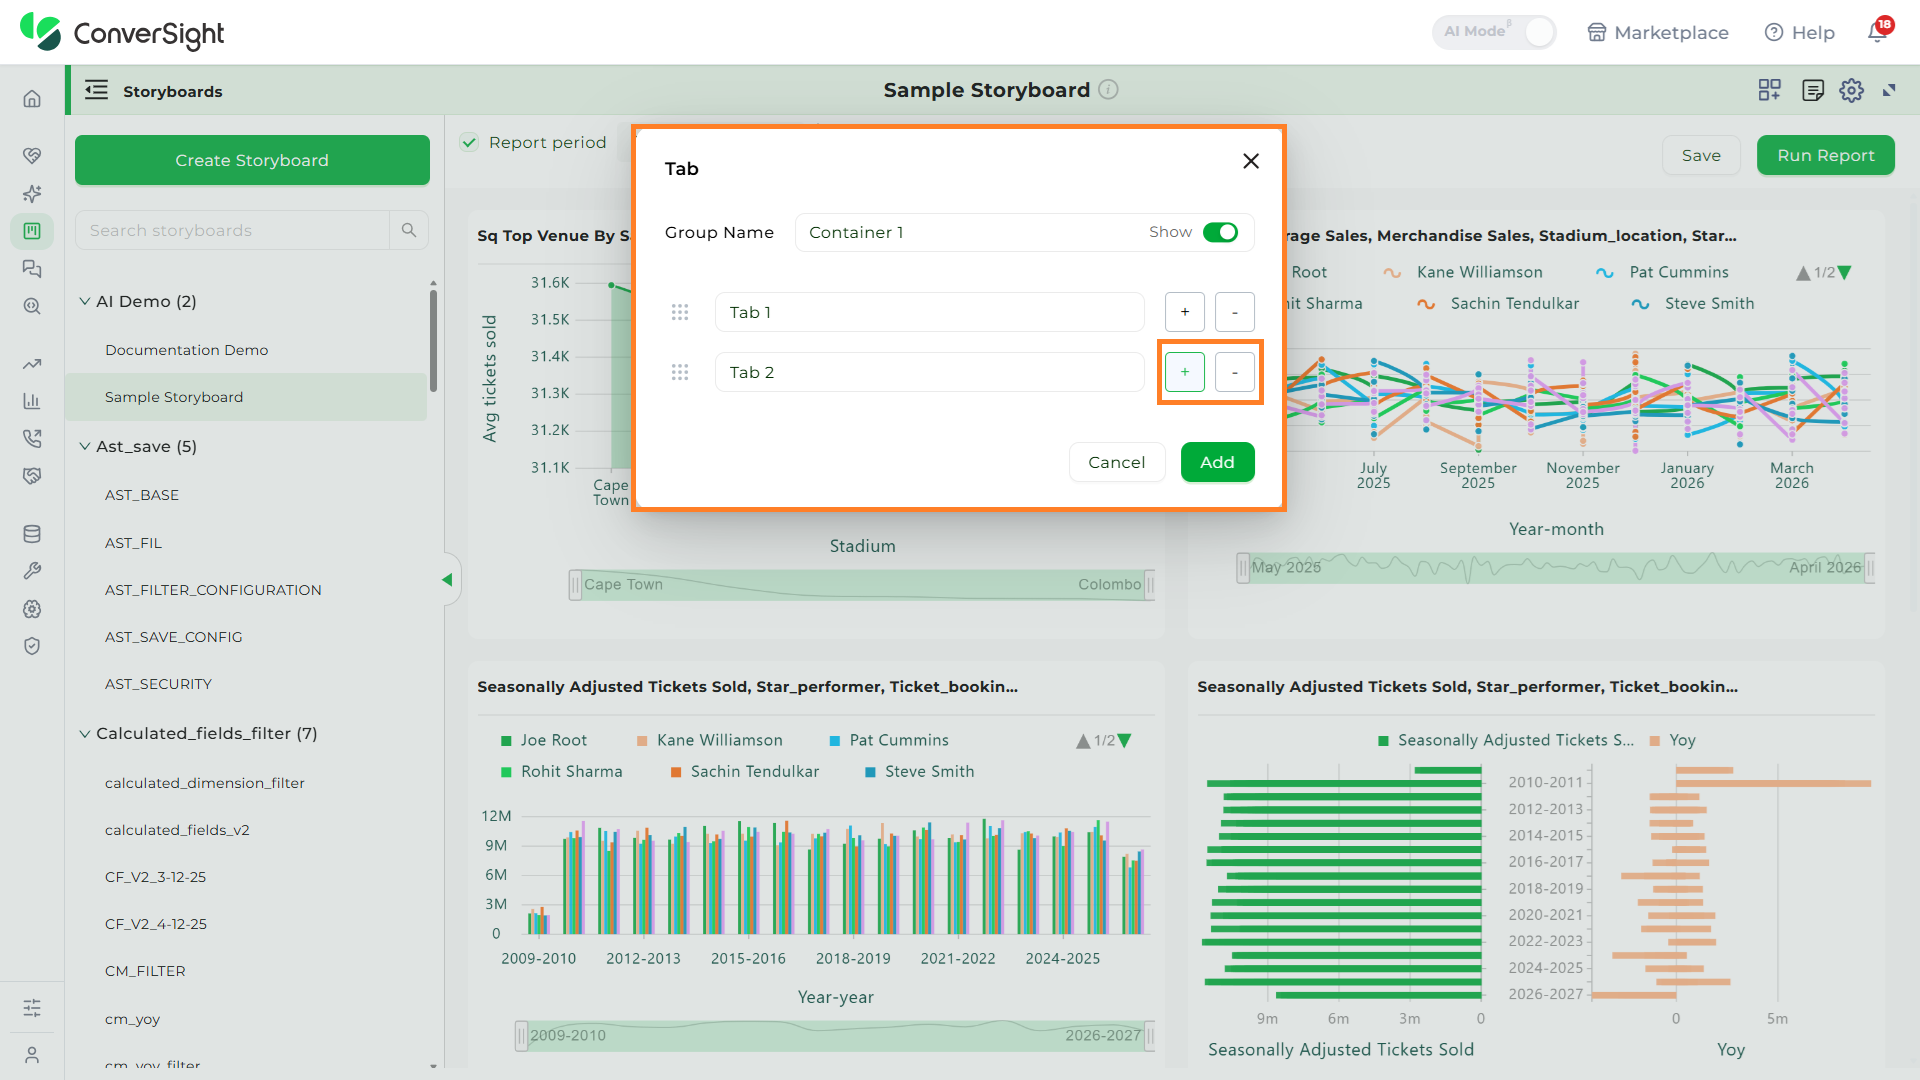Click the Create Storyboard button

(x=252, y=160)
